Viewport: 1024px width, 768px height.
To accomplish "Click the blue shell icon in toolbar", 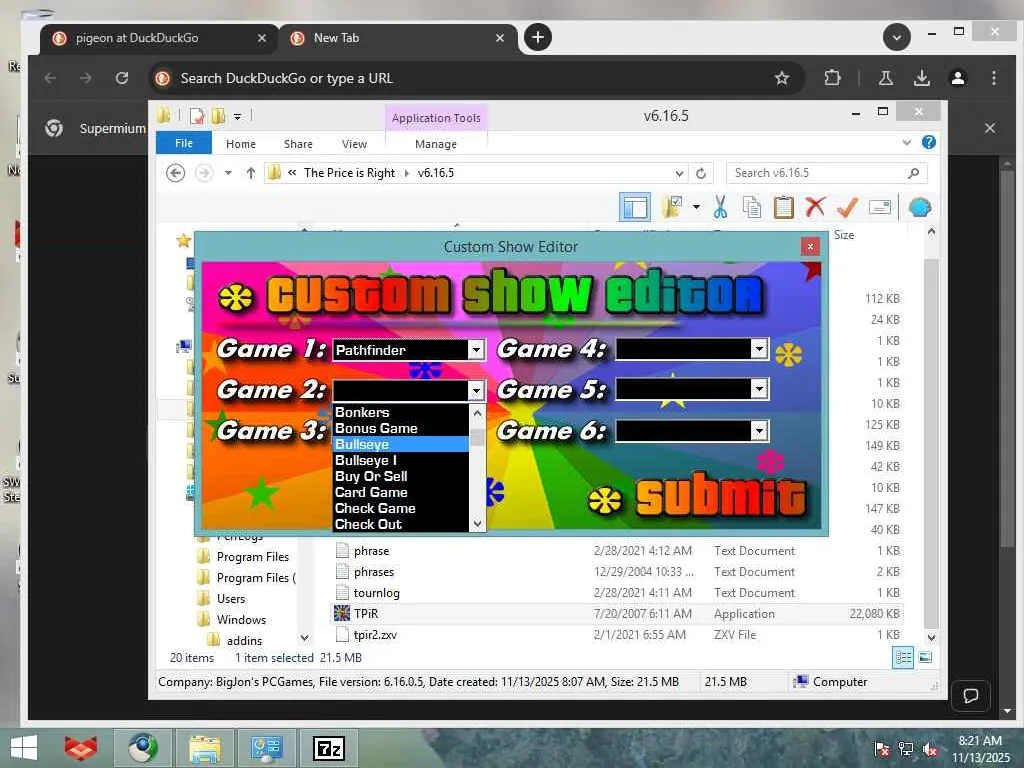I will 920,207.
